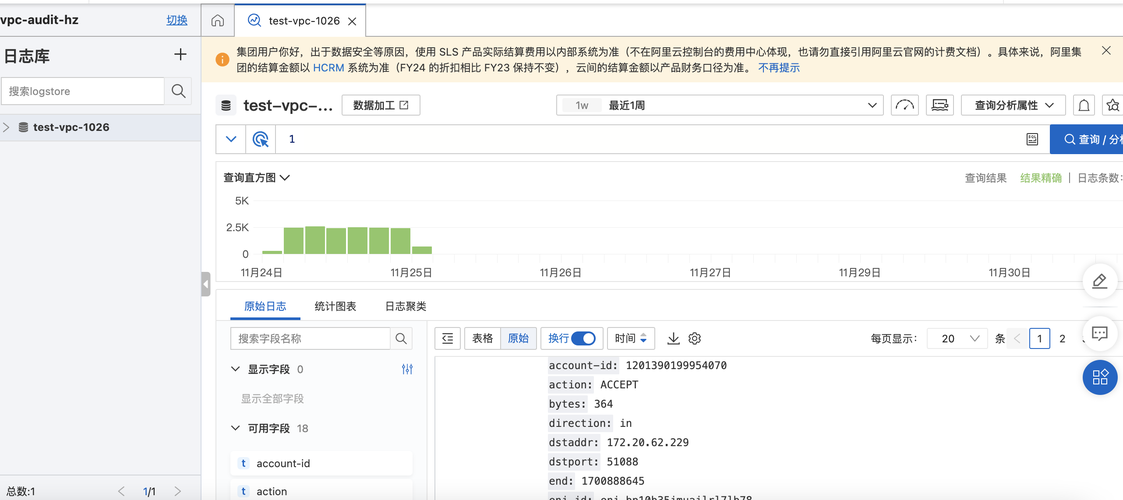Open the blue apps grid floating button
This screenshot has width=1123, height=500.
click(1100, 377)
